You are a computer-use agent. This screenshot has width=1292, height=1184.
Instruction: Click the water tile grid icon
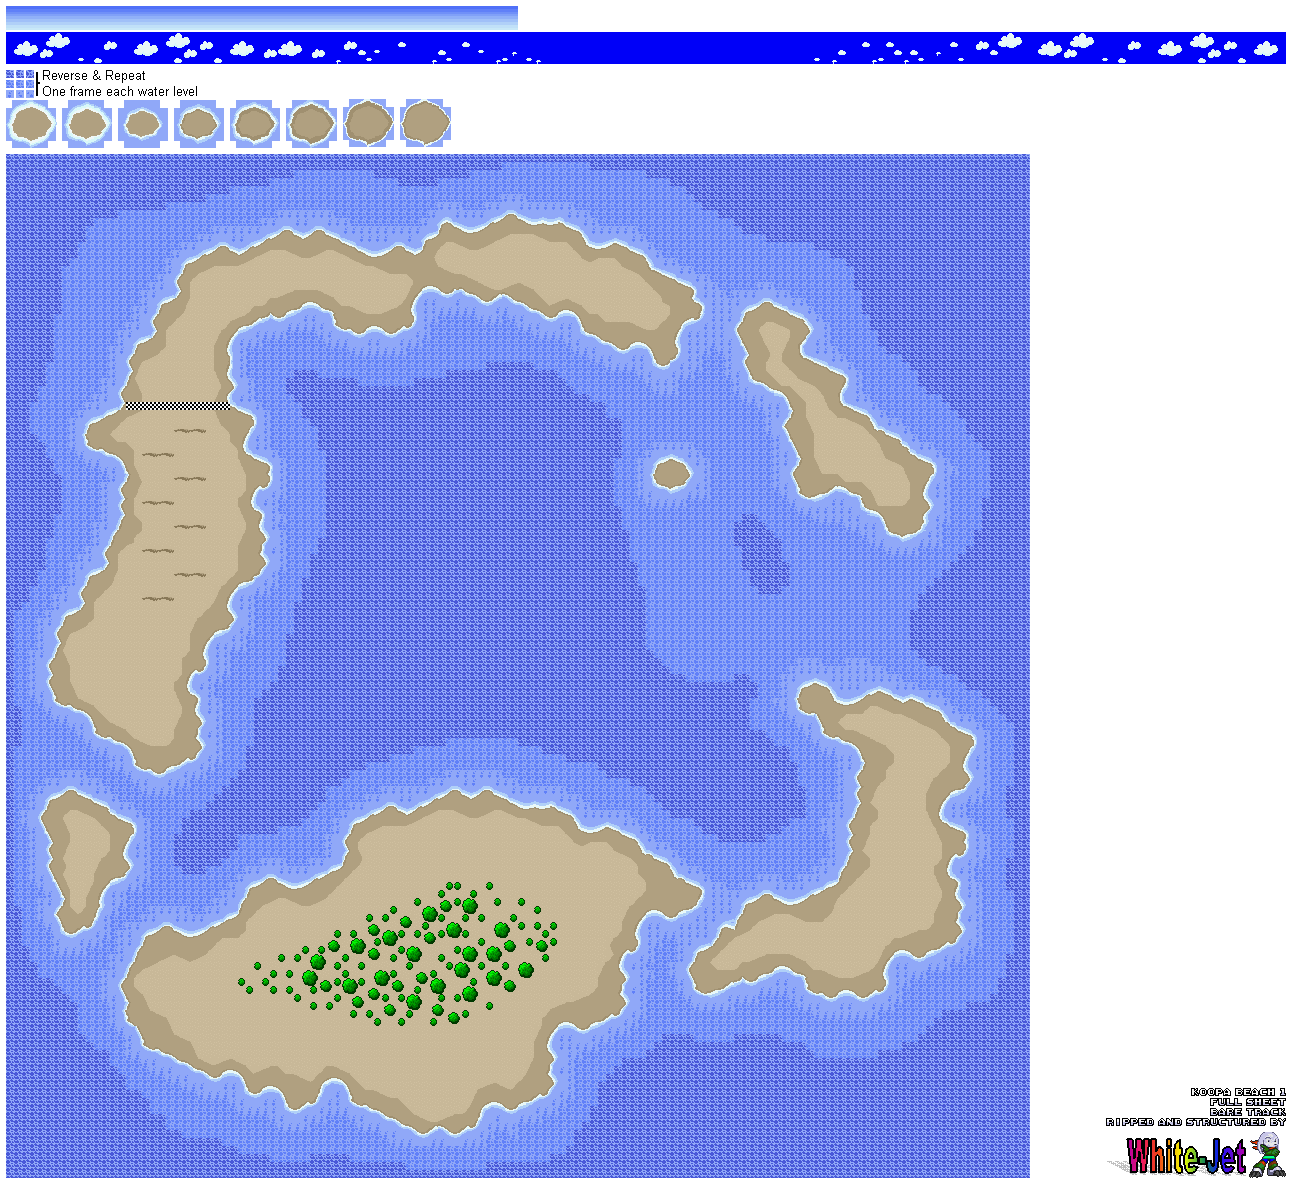(20, 83)
